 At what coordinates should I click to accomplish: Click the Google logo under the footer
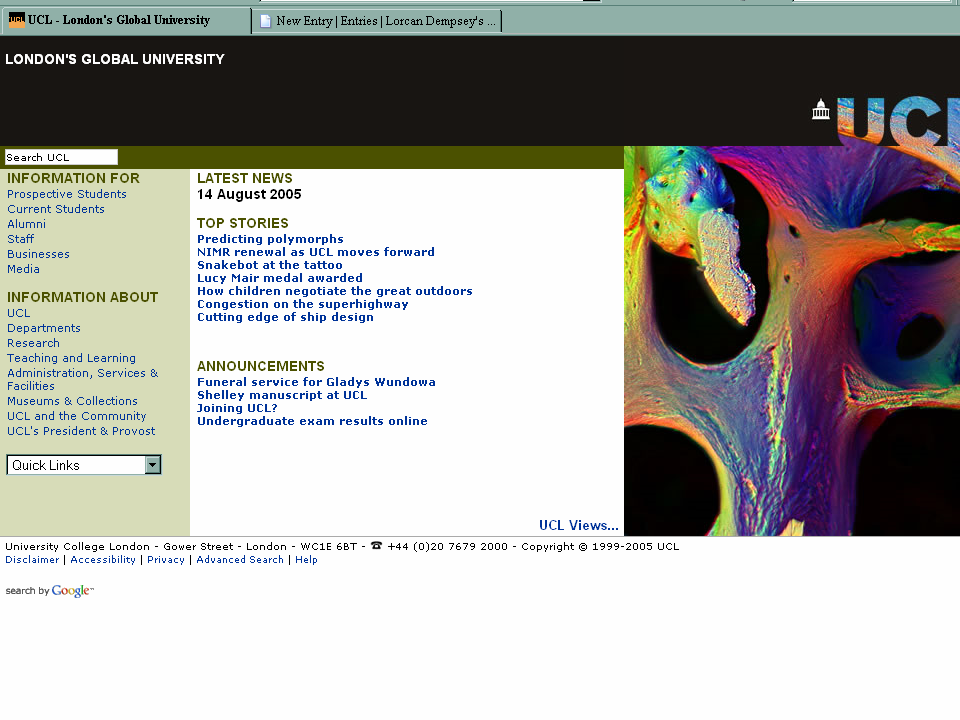72,591
